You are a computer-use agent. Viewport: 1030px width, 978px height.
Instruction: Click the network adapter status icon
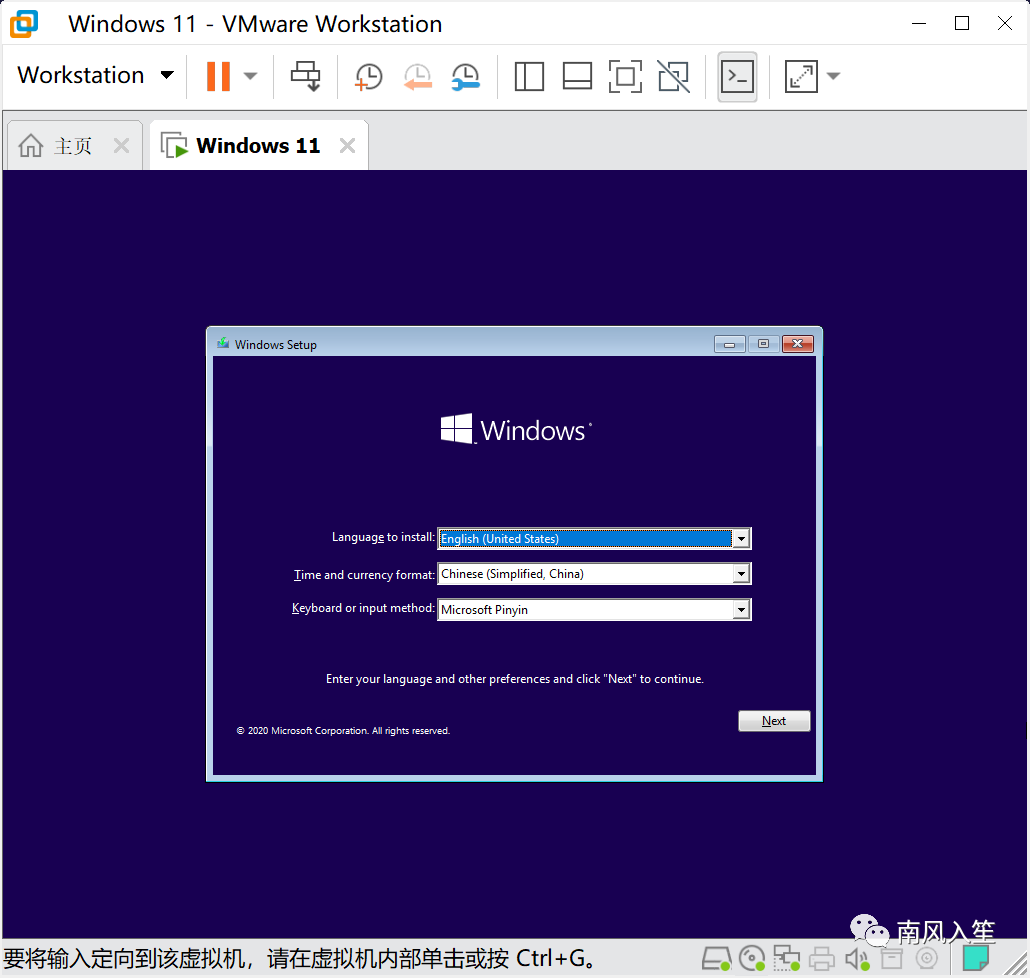[x=786, y=959]
